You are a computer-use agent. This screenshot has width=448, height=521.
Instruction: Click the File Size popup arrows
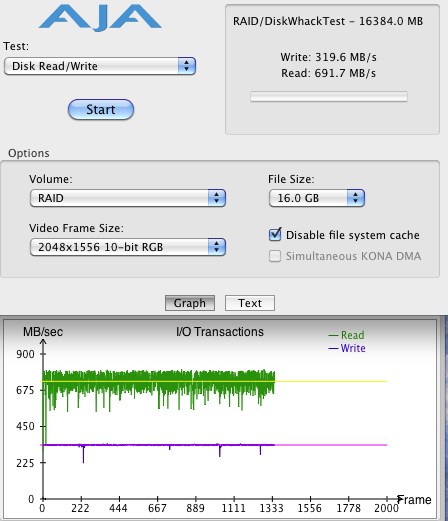click(x=356, y=198)
